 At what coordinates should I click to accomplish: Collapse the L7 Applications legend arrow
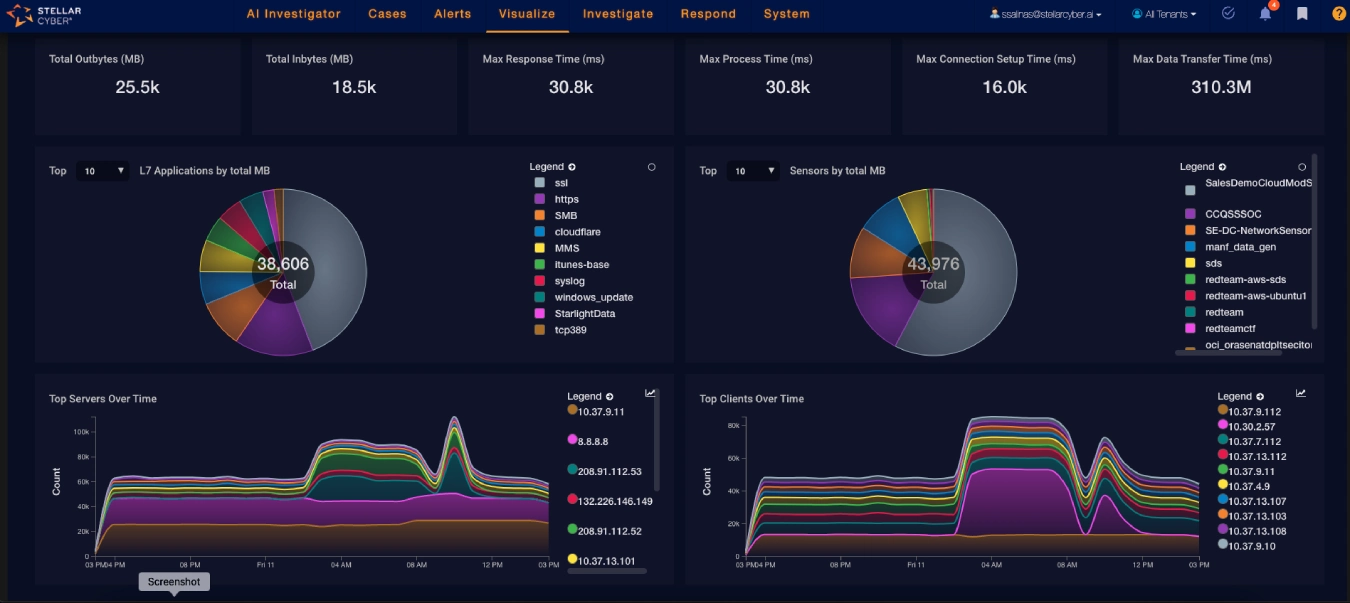[572, 167]
